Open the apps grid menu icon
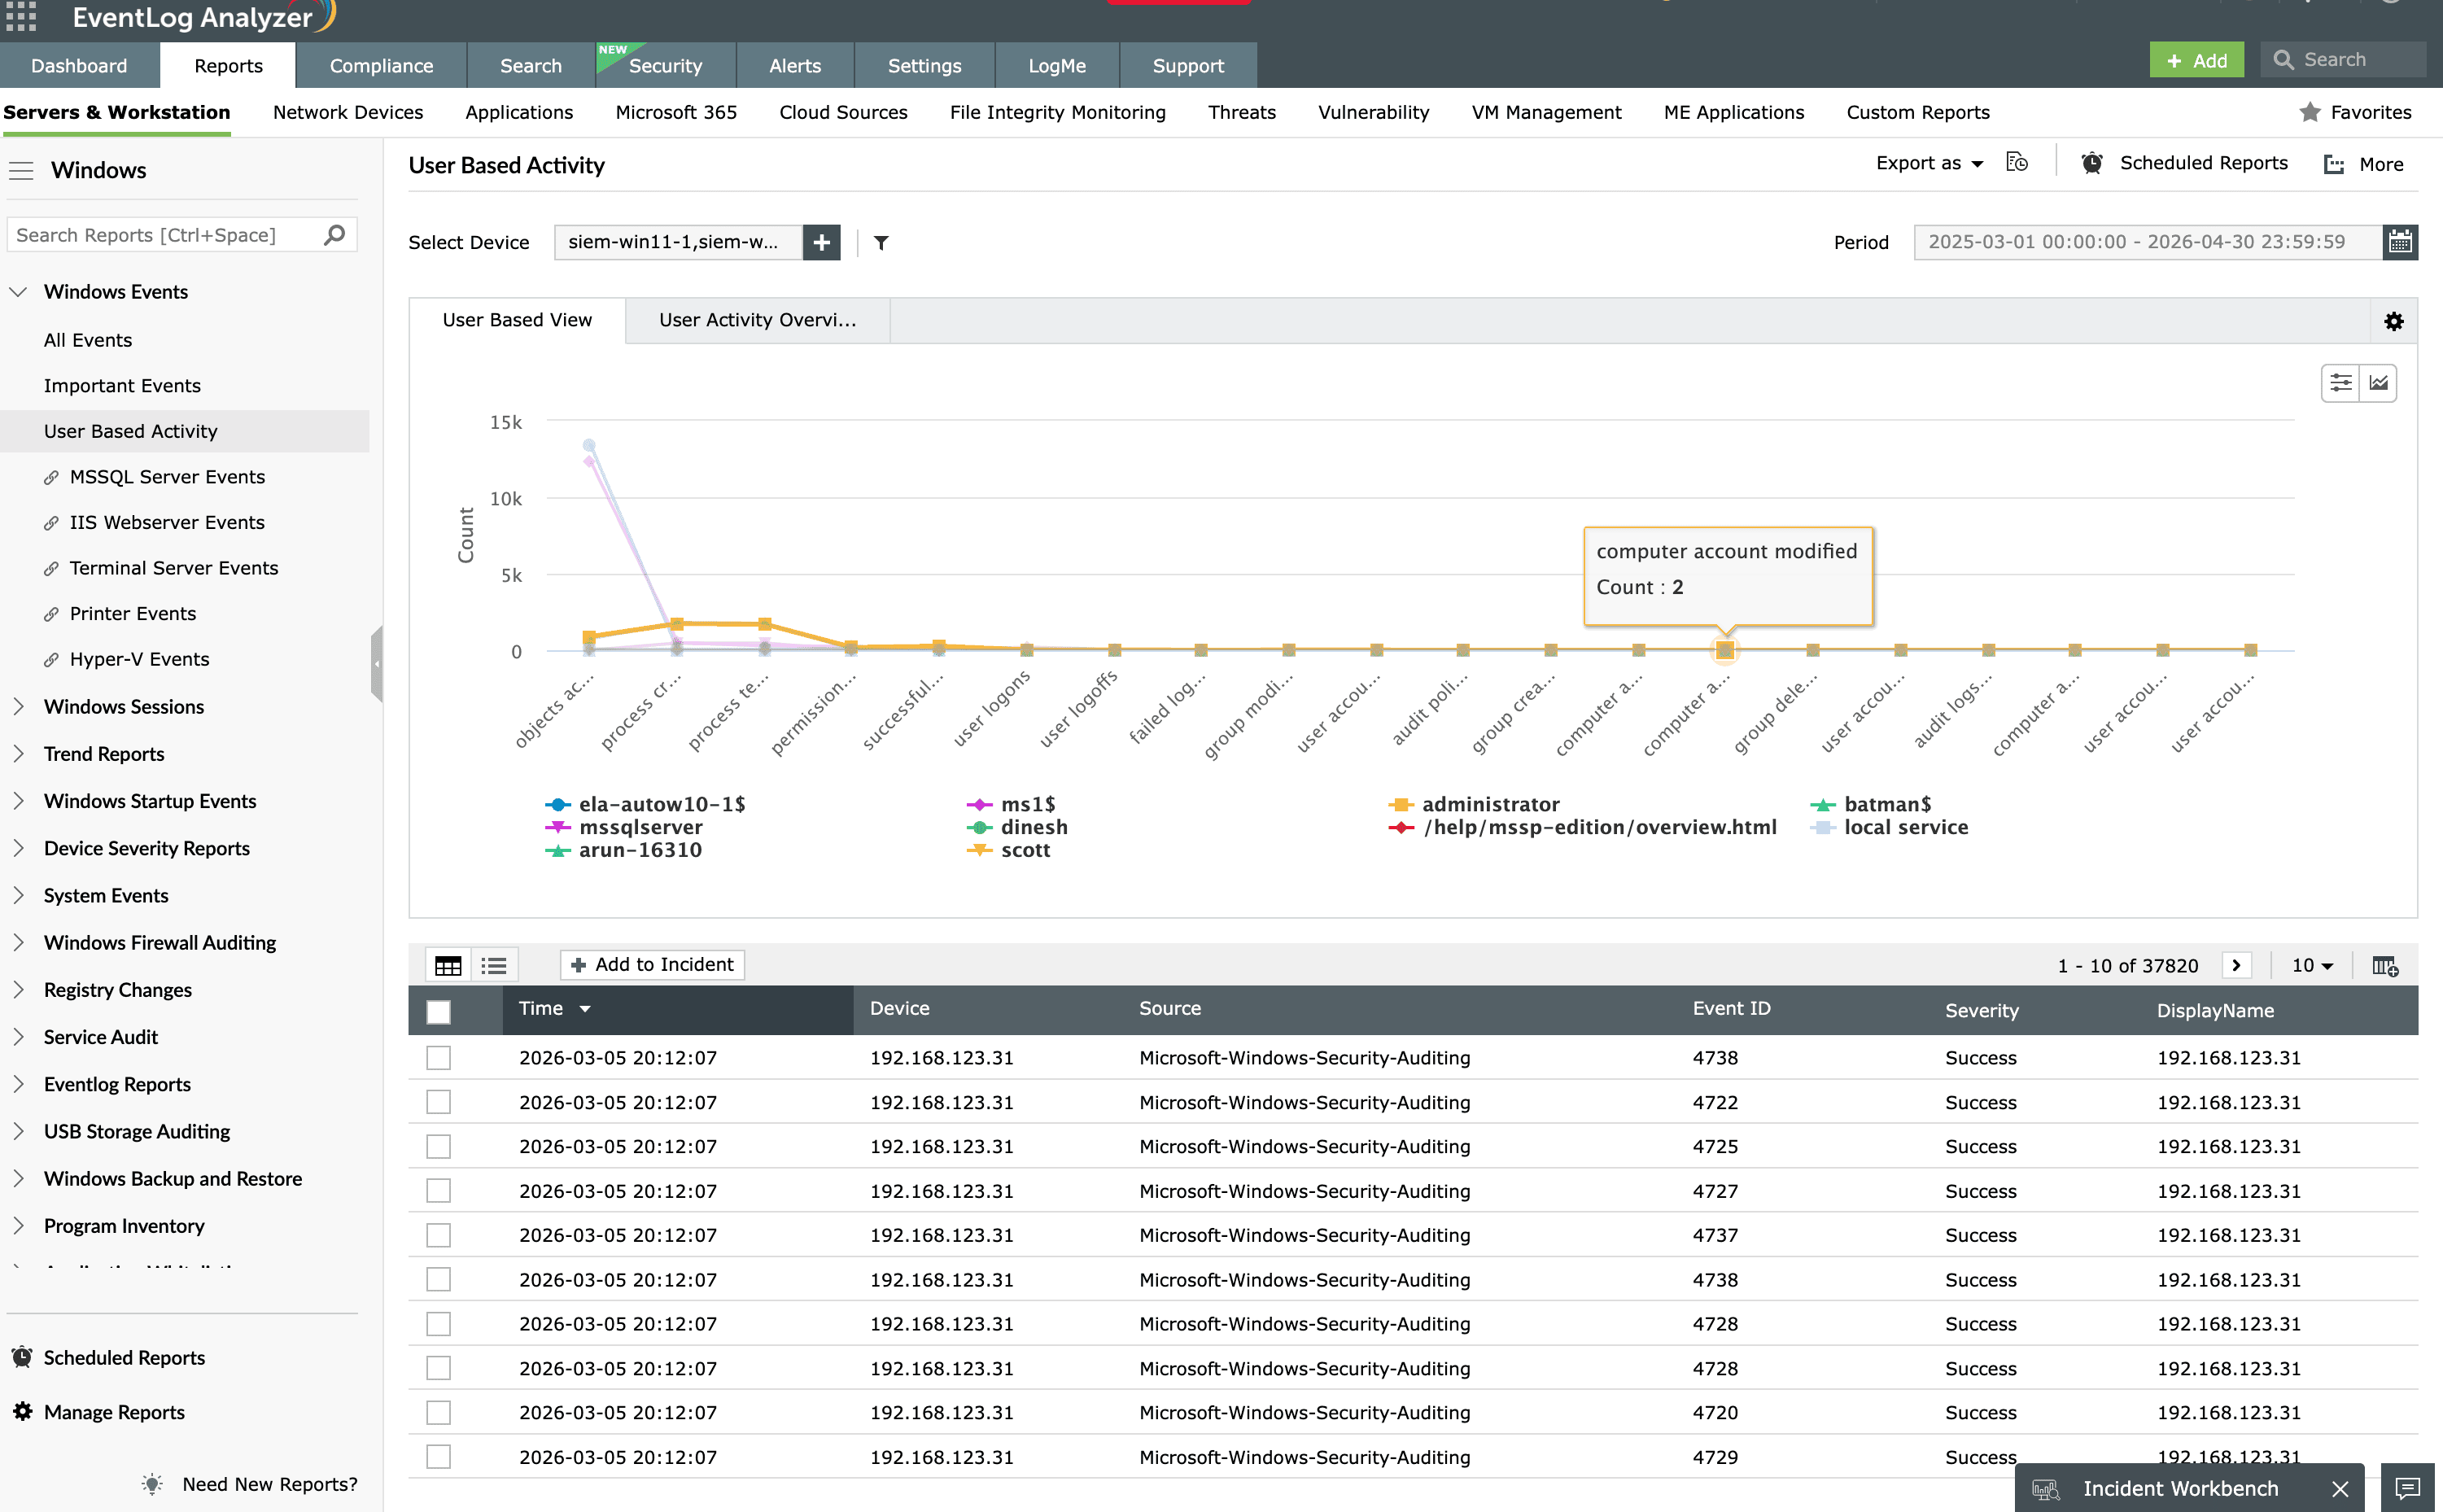This screenshot has width=2443, height=1512. coord(21,15)
